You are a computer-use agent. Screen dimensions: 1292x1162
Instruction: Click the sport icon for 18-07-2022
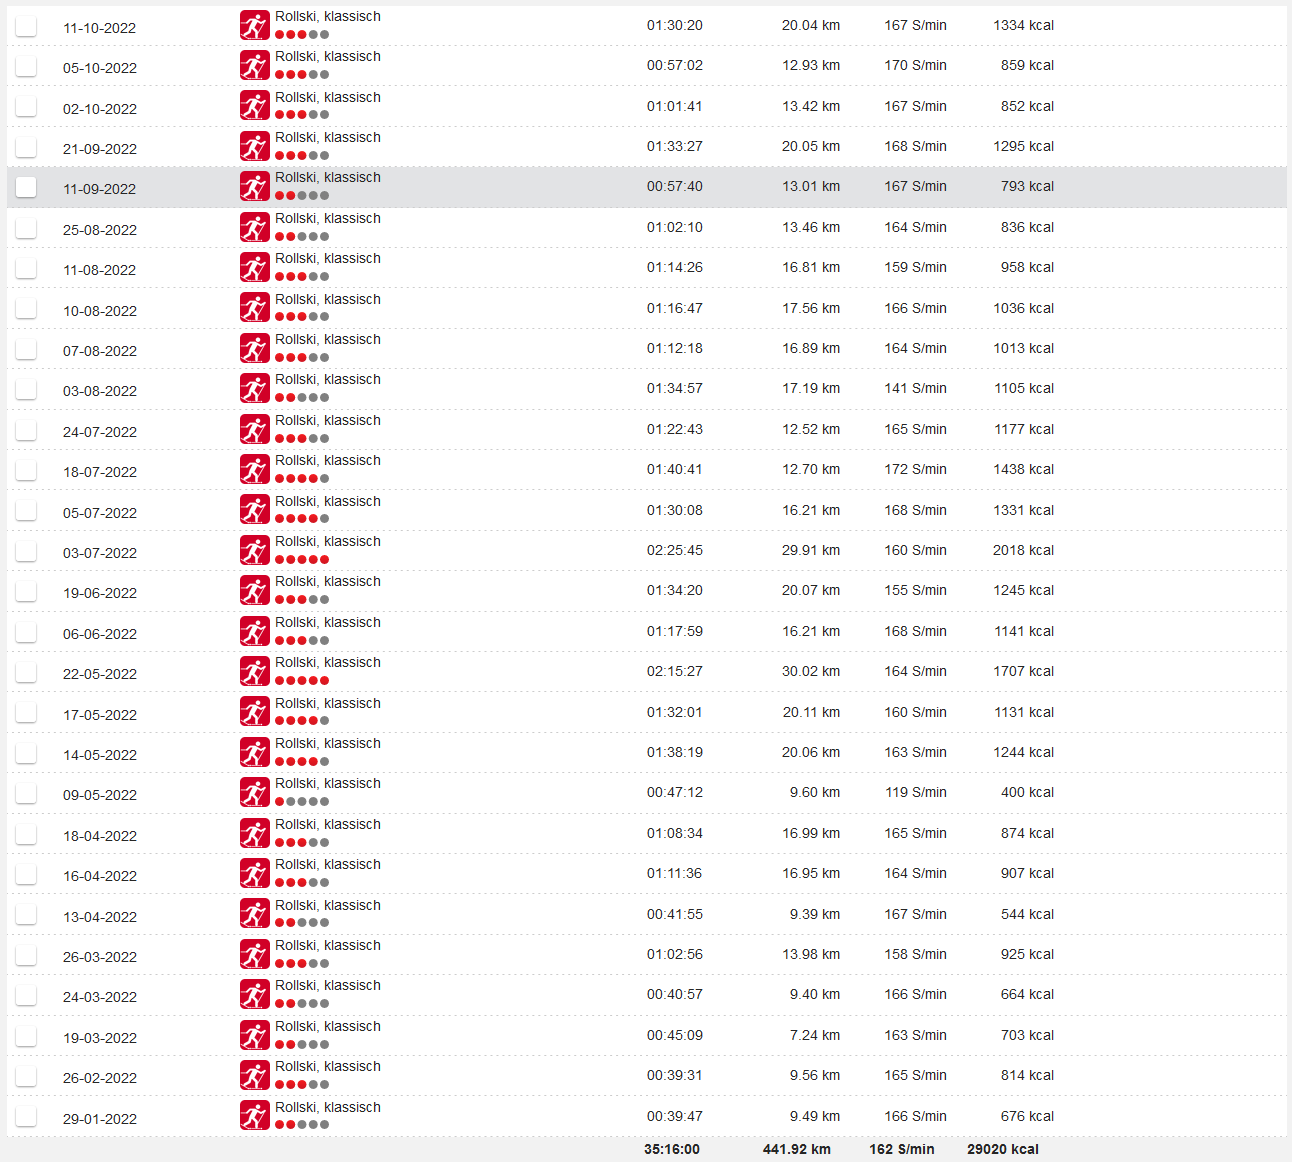pos(255,470)
